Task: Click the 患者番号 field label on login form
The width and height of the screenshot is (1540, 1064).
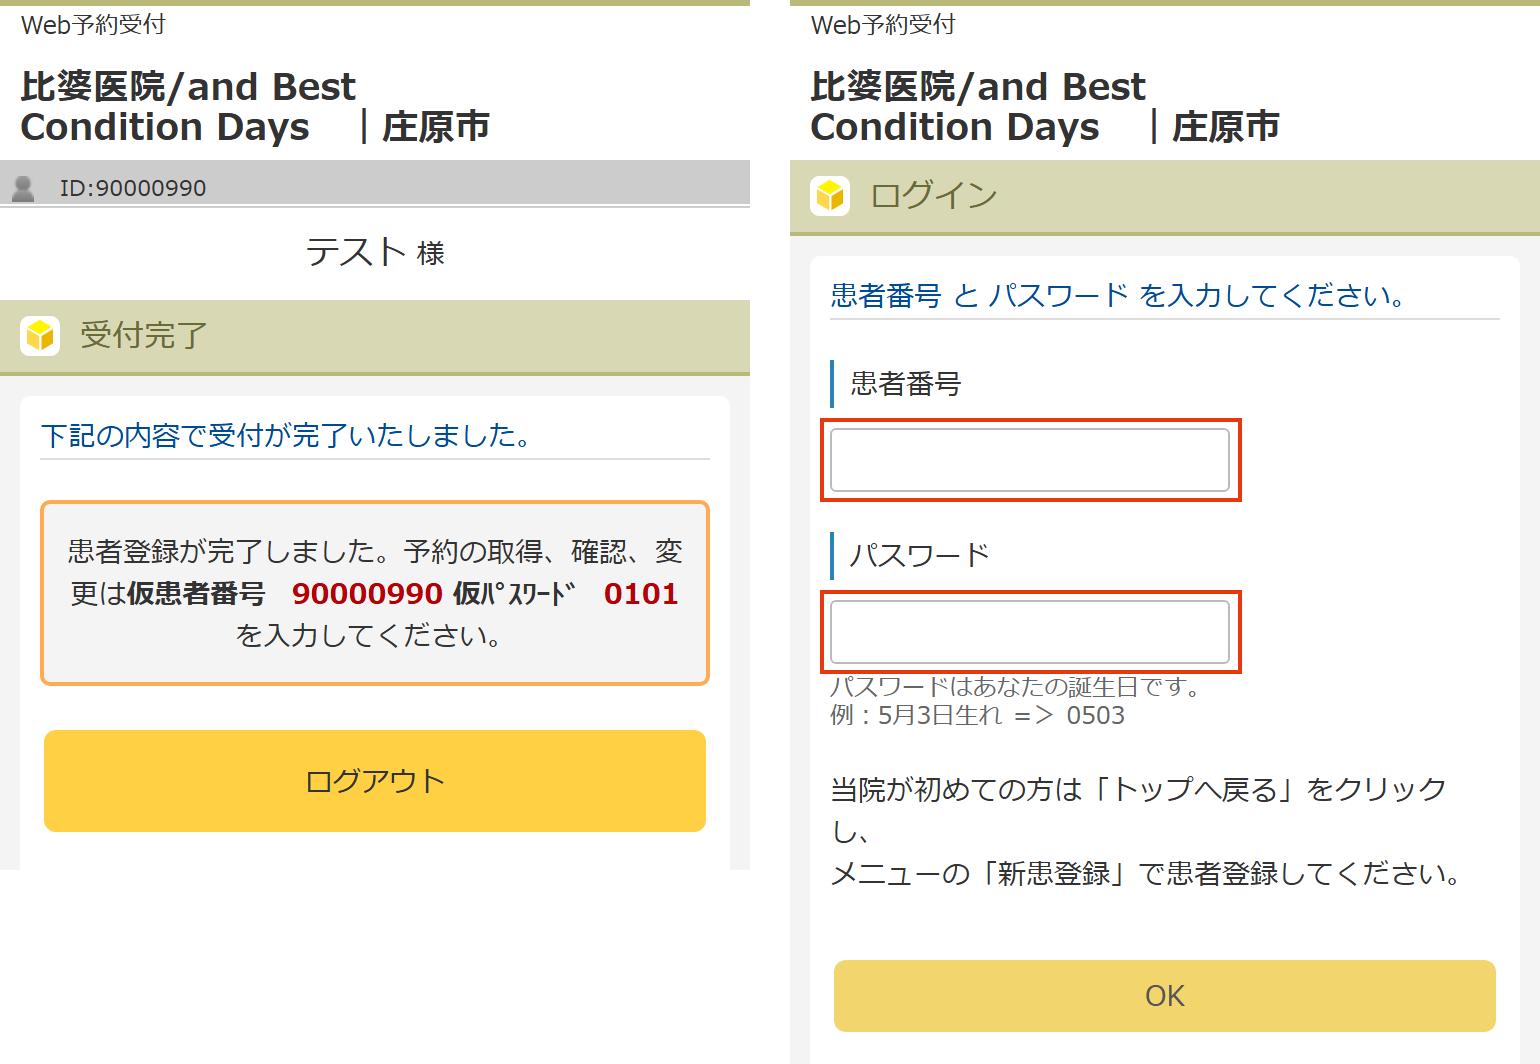Action: pos(906,384)
